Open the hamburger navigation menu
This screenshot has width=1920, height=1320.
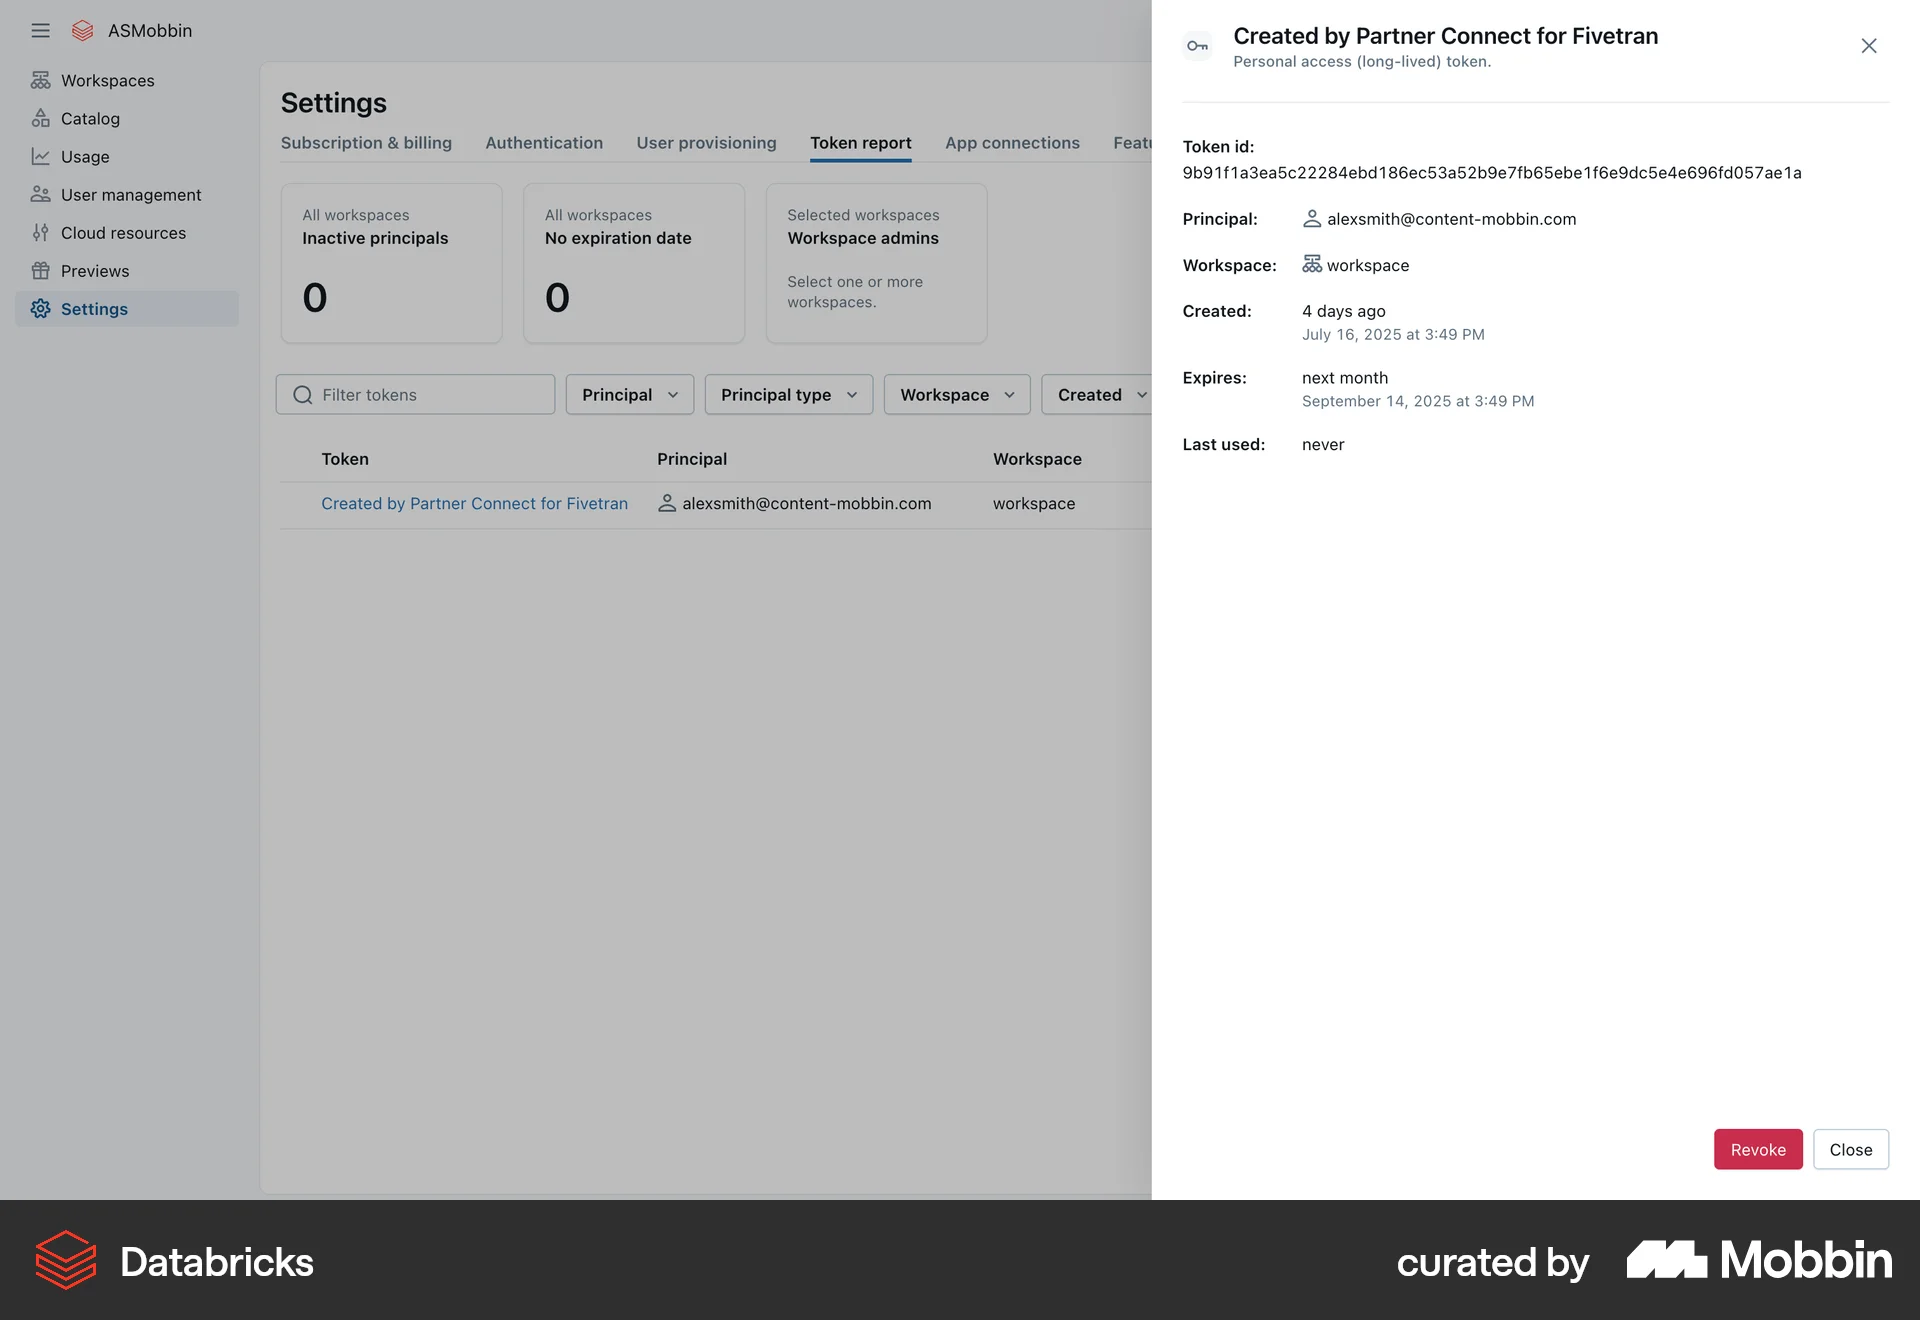pyautogui.click(x=40, y=30)
